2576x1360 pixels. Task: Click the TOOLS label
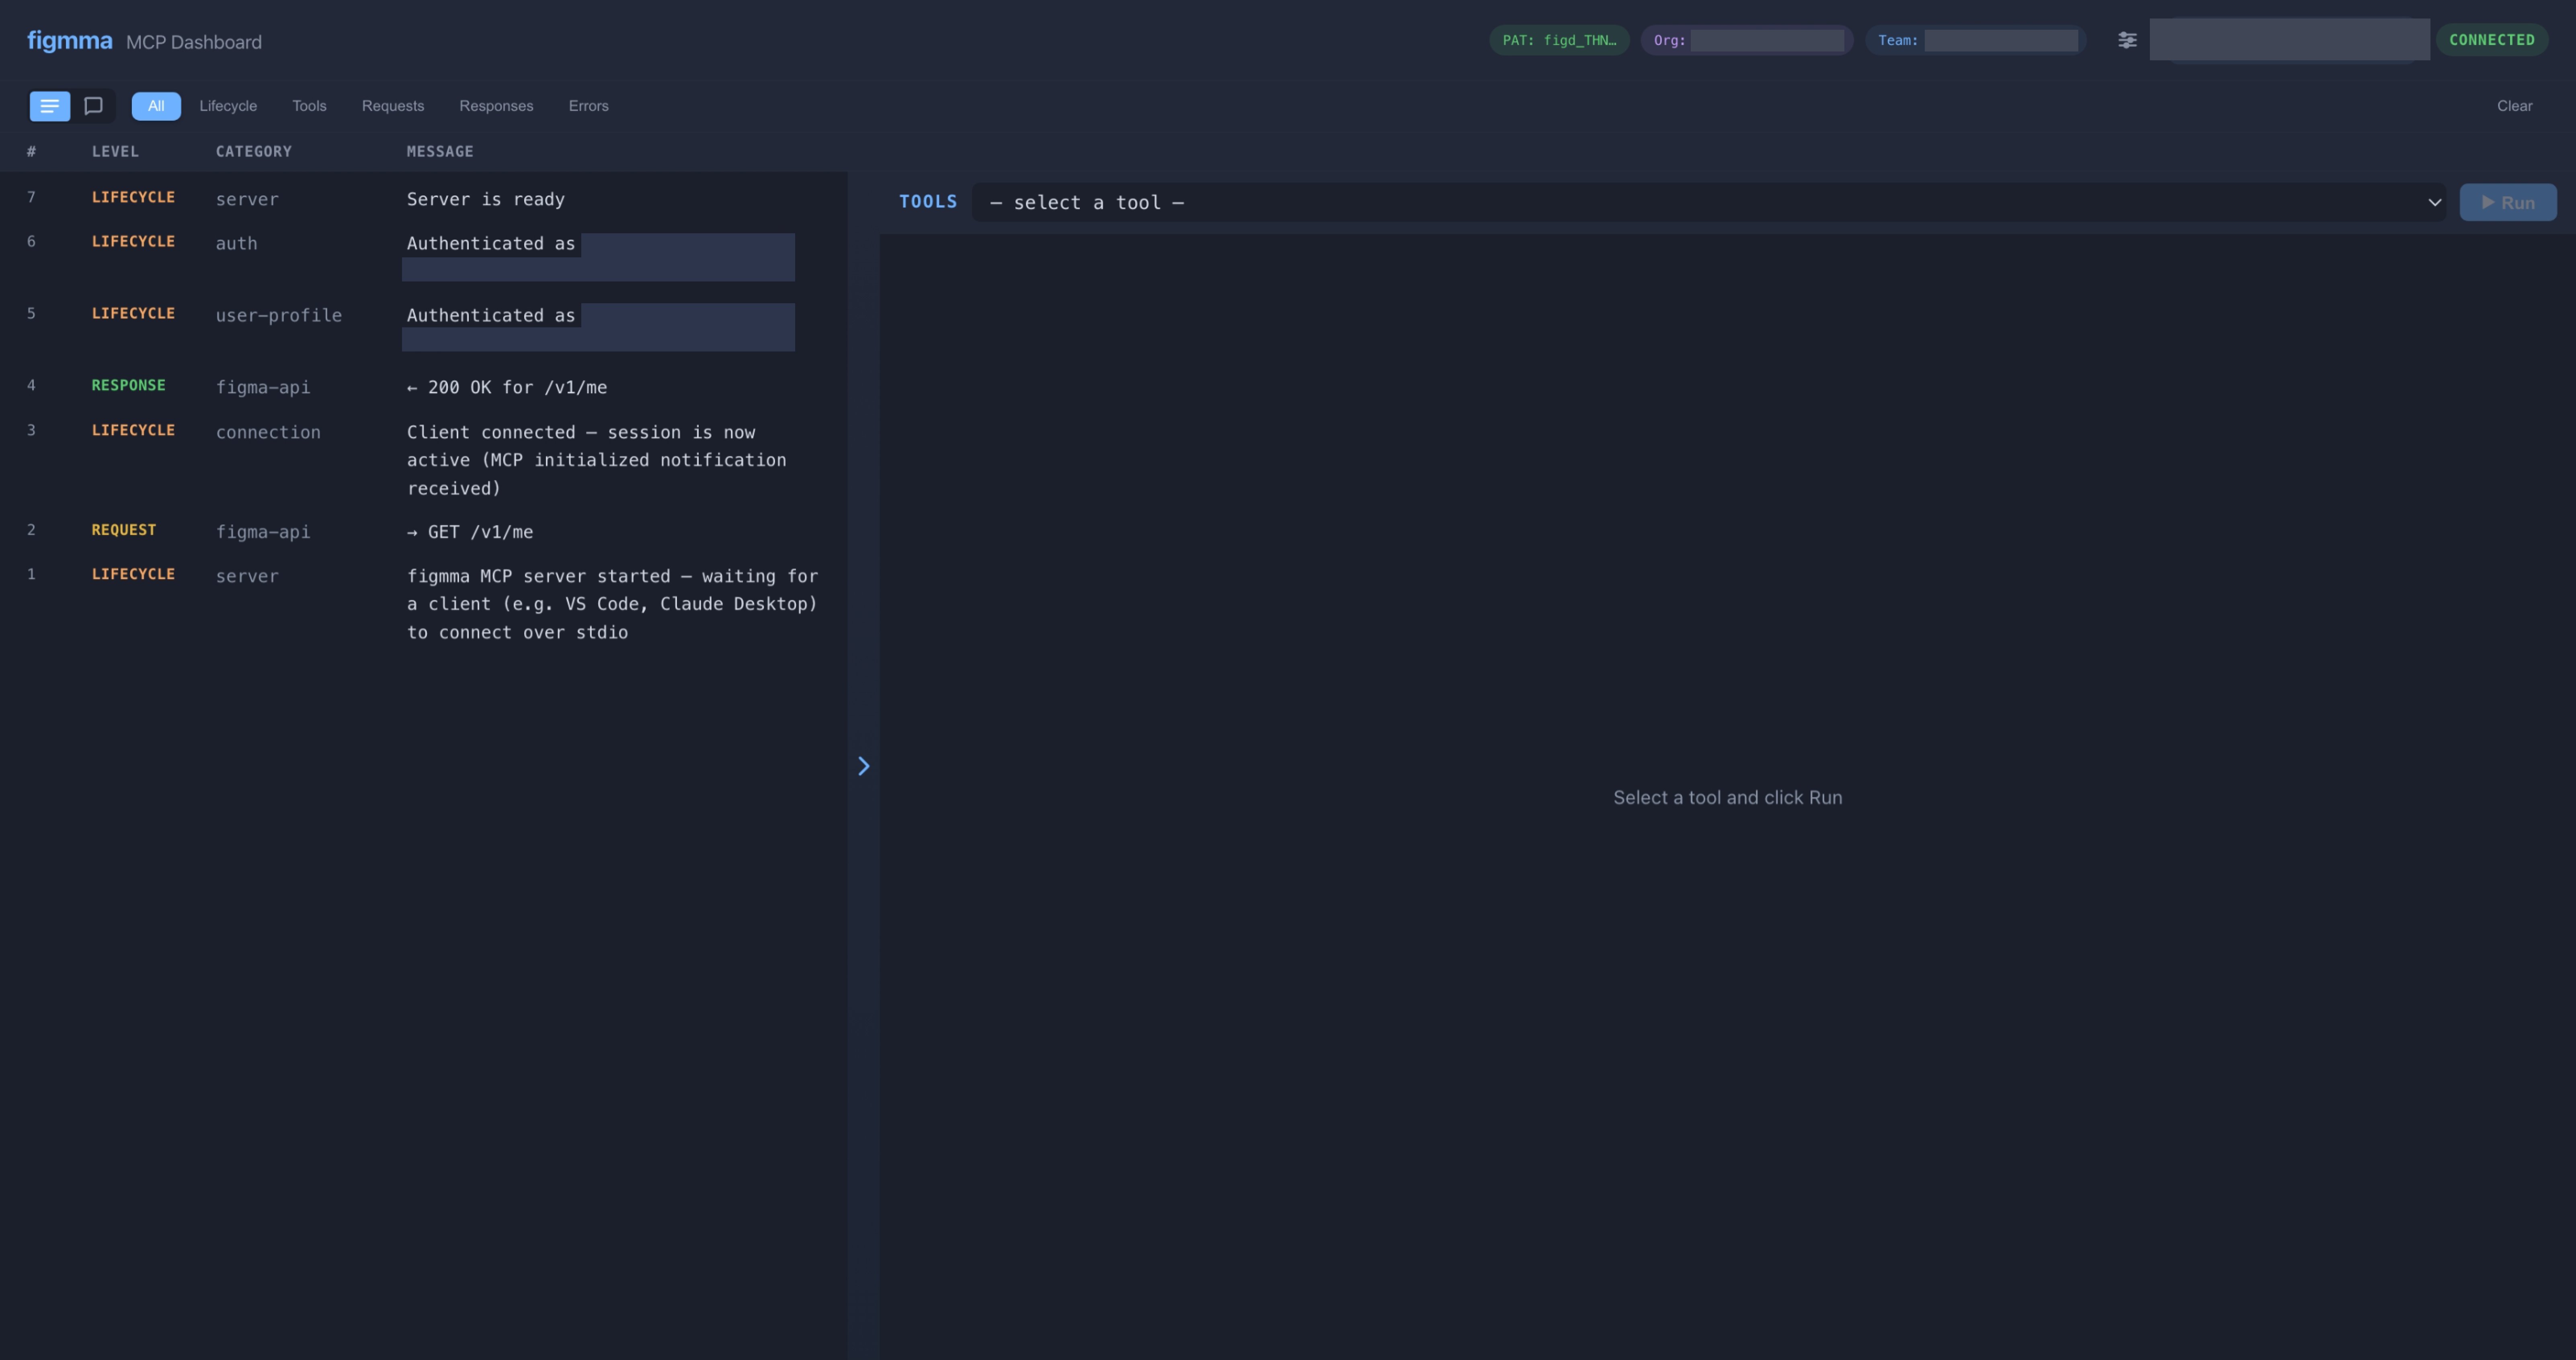928,202
